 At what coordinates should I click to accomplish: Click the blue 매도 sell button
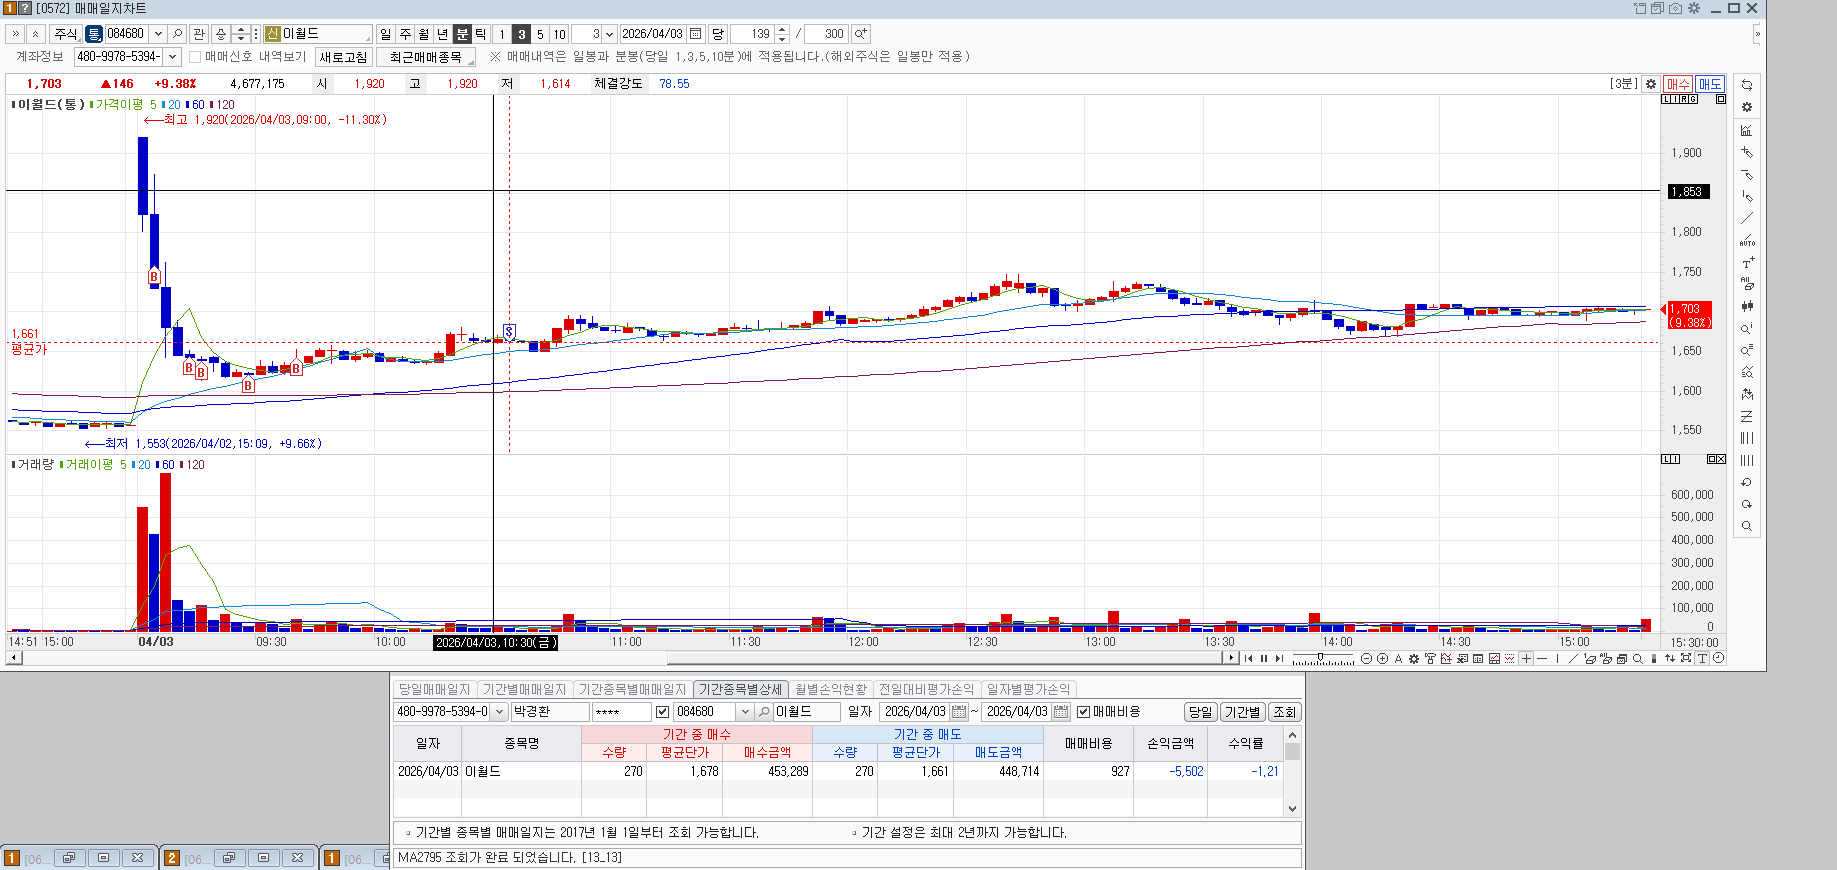point(1710,84)
